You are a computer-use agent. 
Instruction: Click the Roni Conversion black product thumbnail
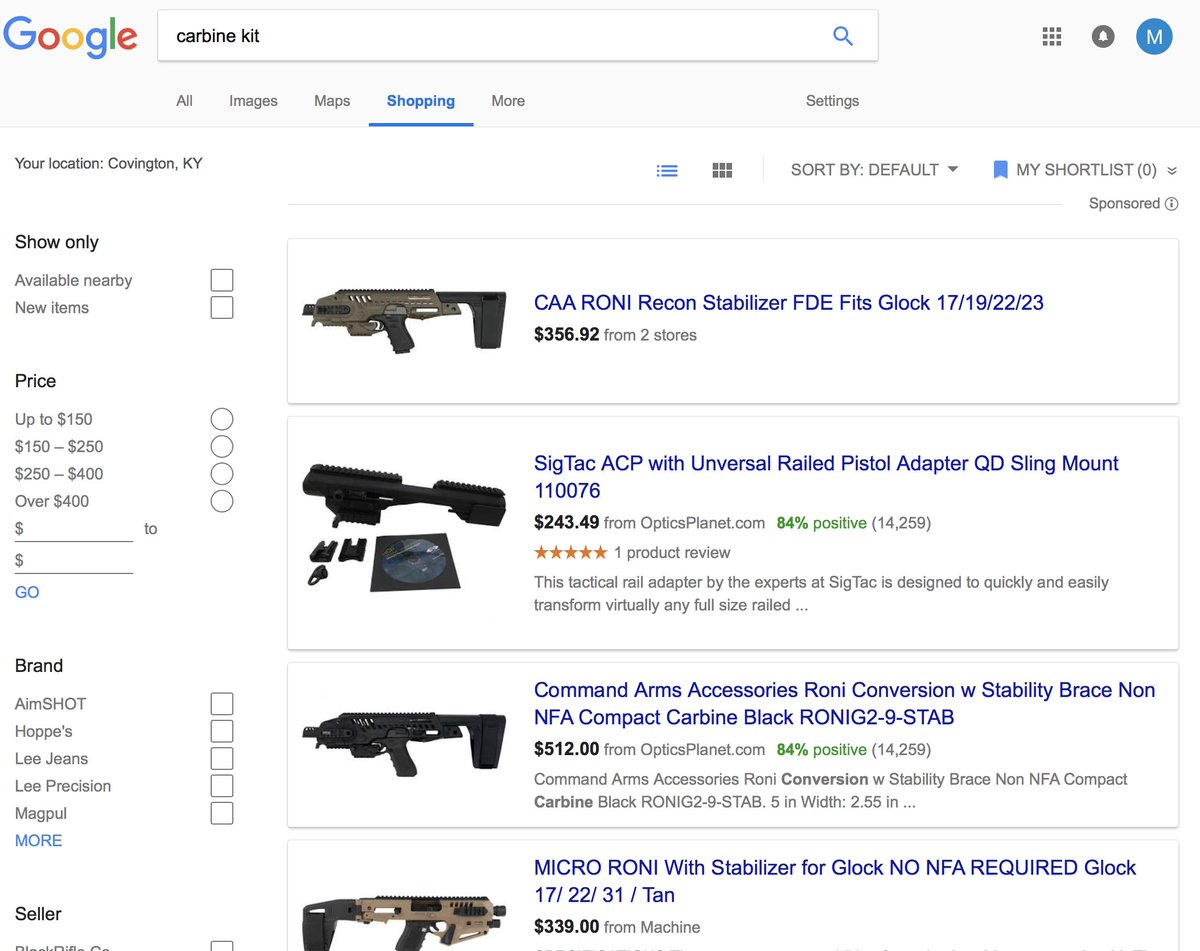click(404, 745)
